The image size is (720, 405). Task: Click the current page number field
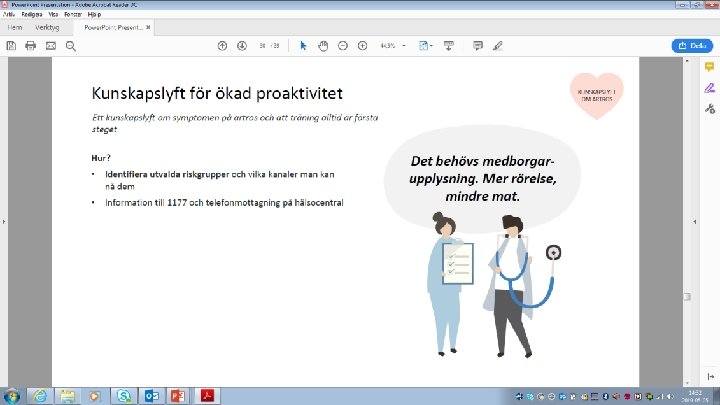[x=263, y=45]
